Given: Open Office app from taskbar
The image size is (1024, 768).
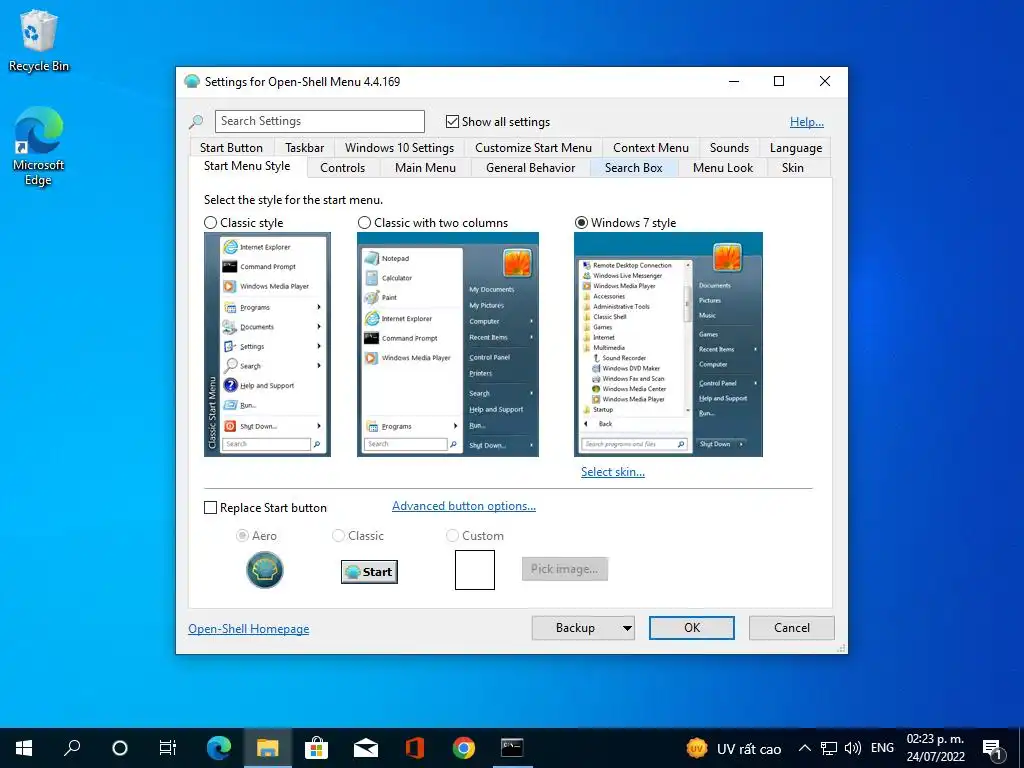Looking at the screenshot, I should [x=414, y=748].
